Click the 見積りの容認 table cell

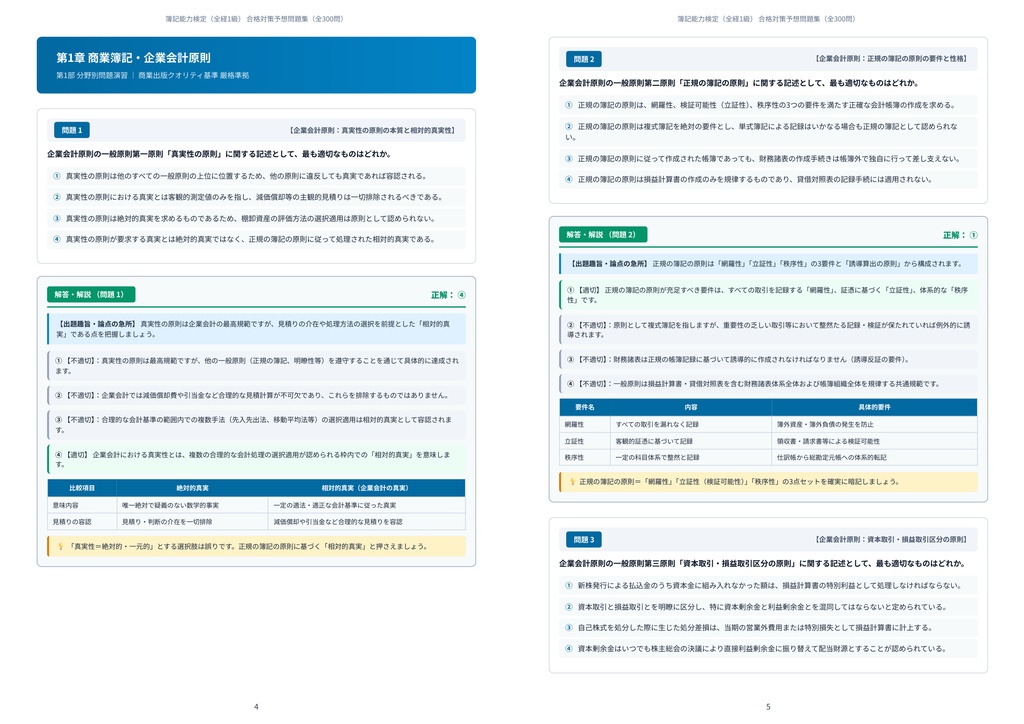82,522
